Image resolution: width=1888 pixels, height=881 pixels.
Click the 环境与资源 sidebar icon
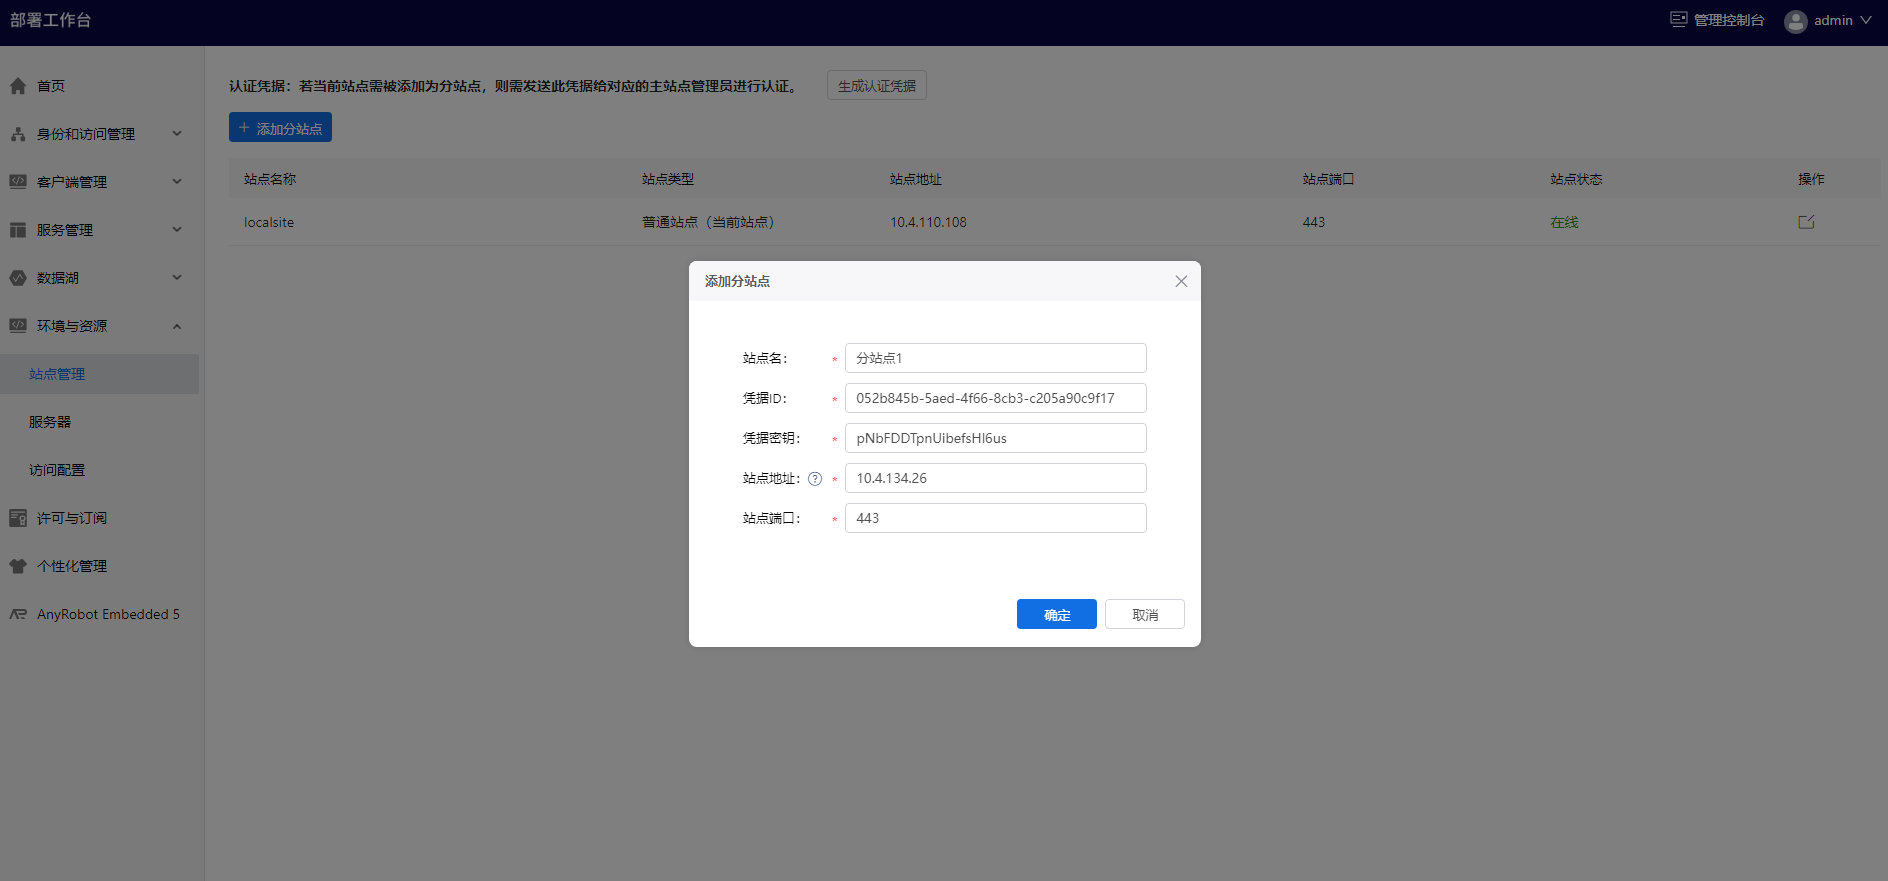click(18, 326)
